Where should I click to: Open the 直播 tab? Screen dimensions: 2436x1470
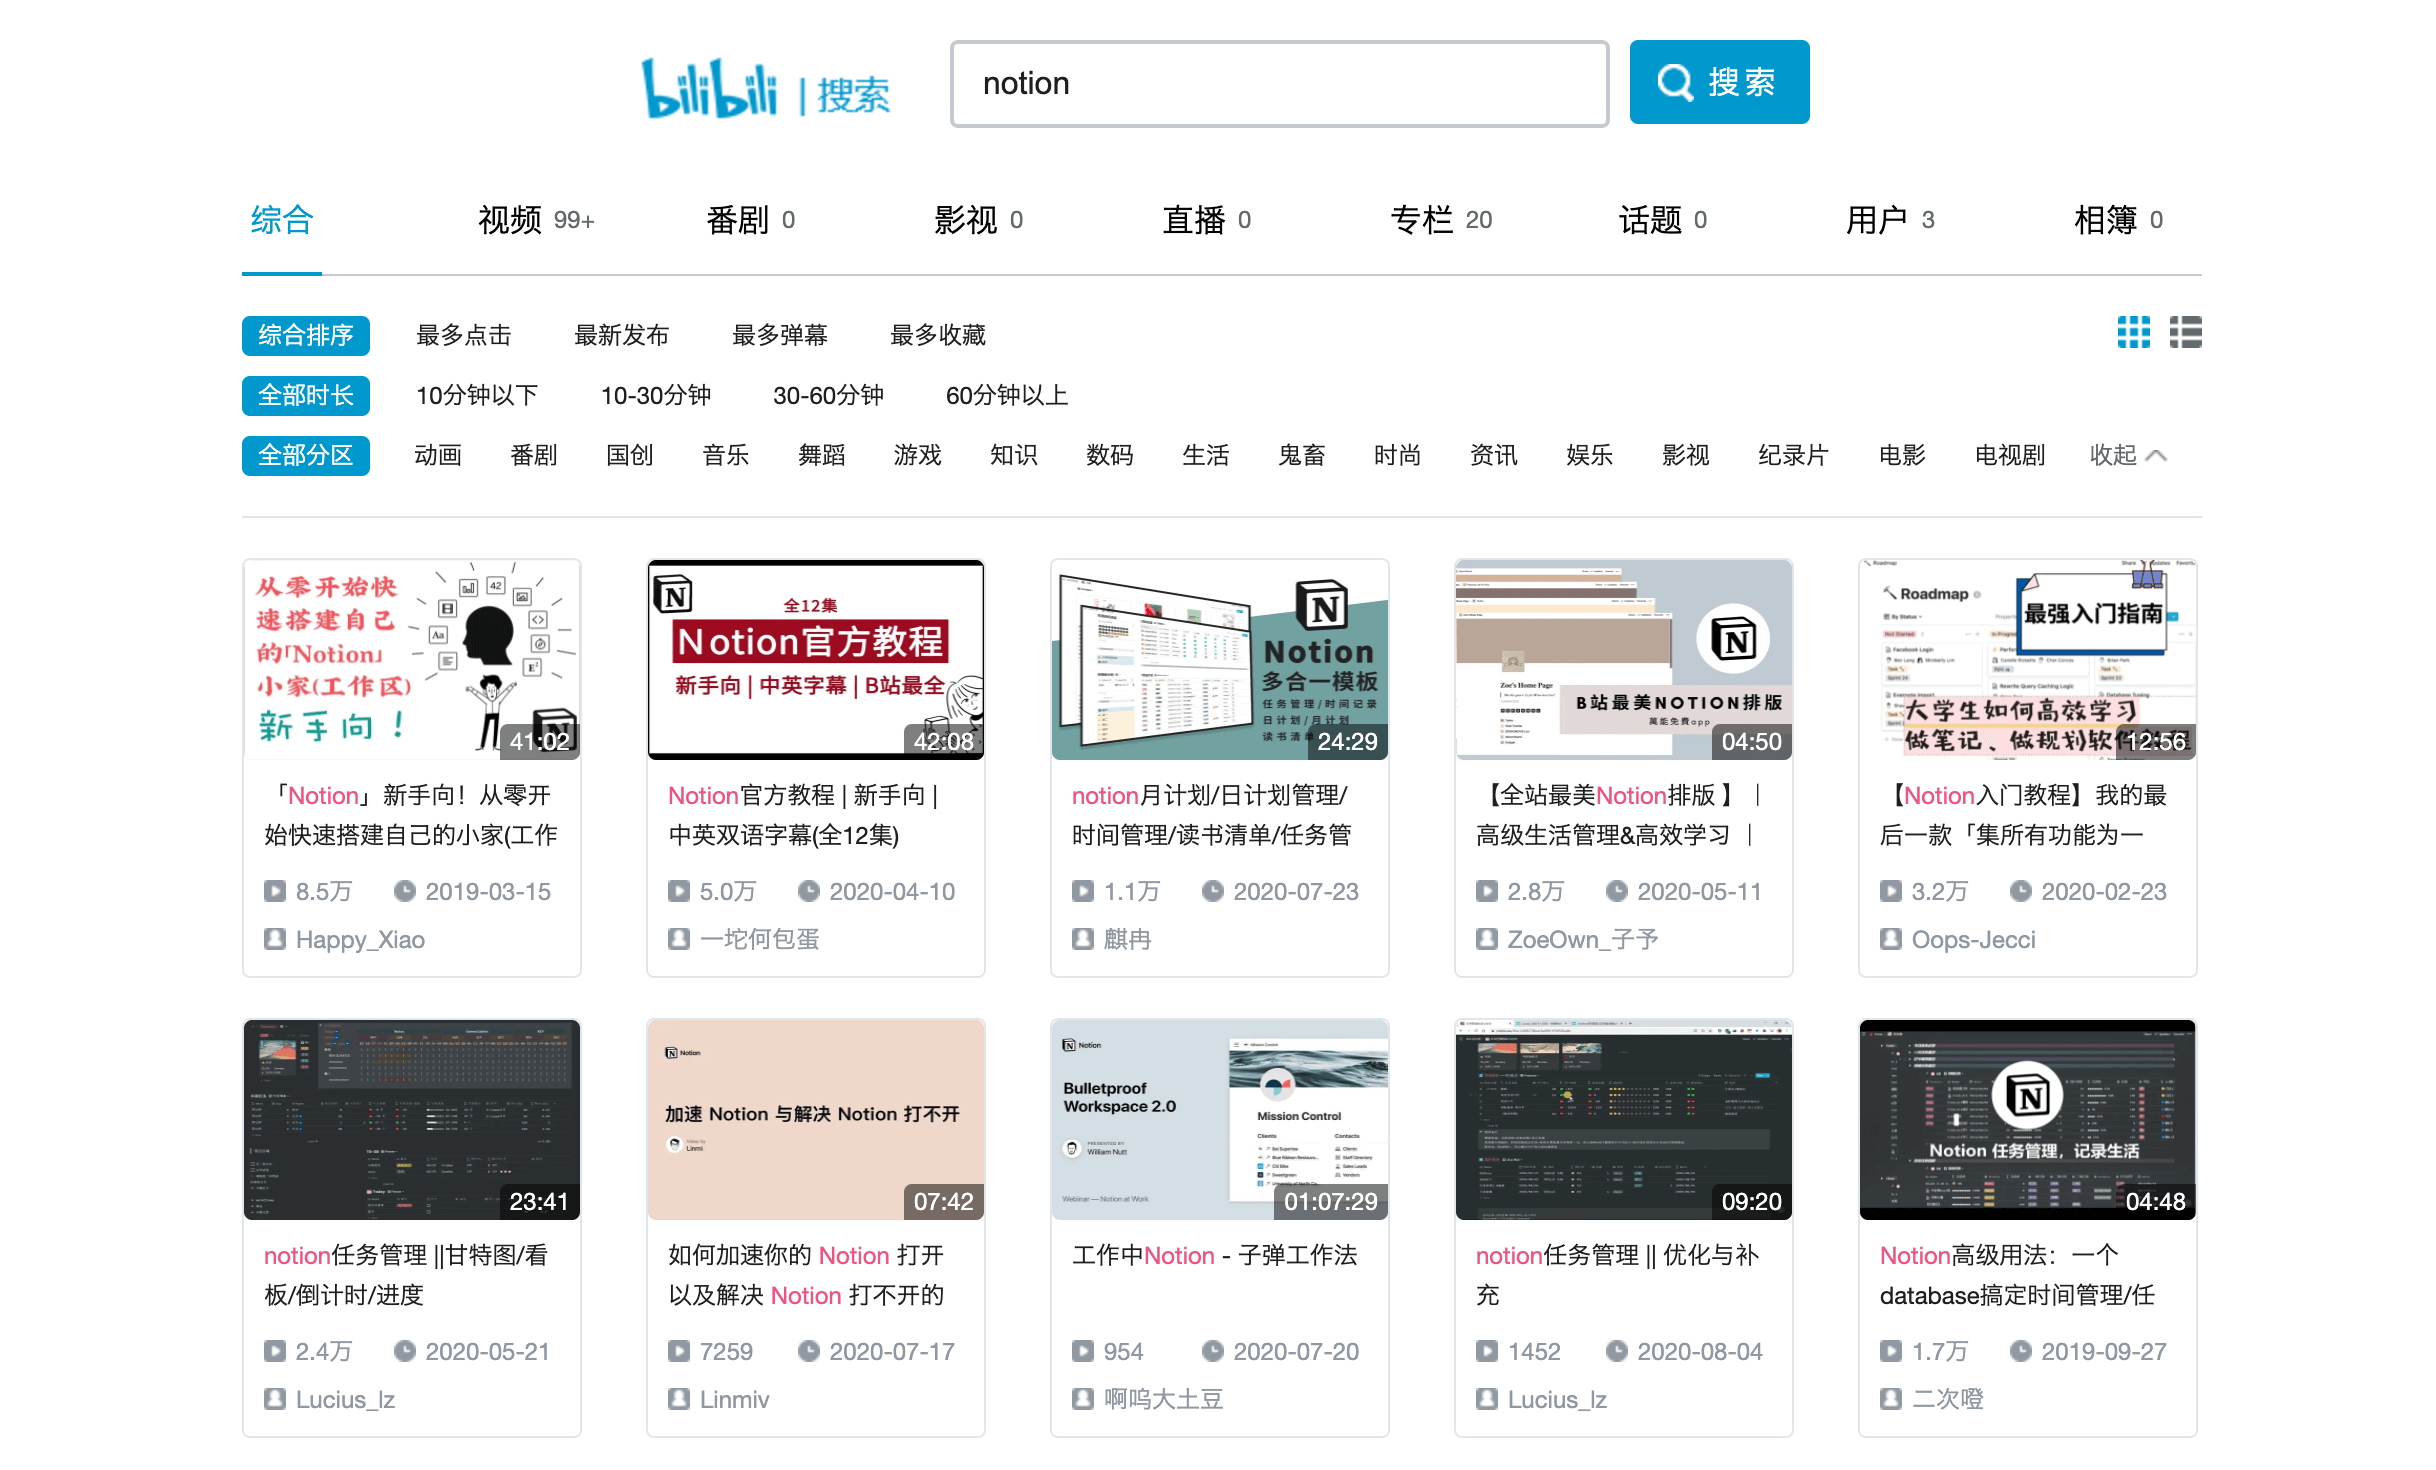1206,220
